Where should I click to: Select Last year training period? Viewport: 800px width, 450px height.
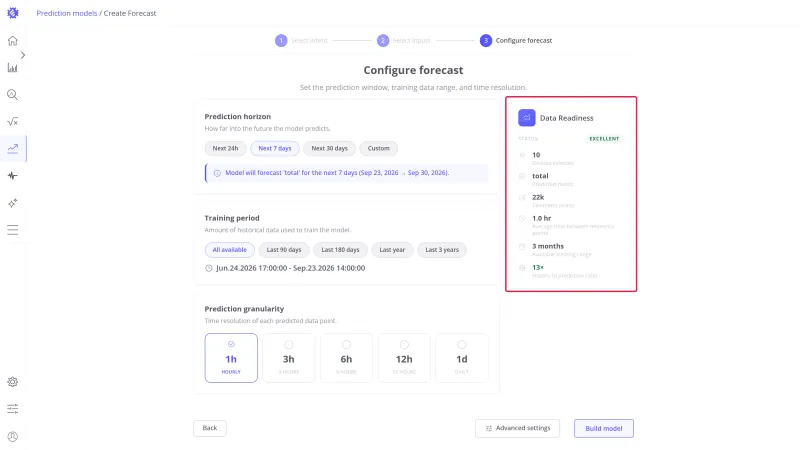[392, 250]
